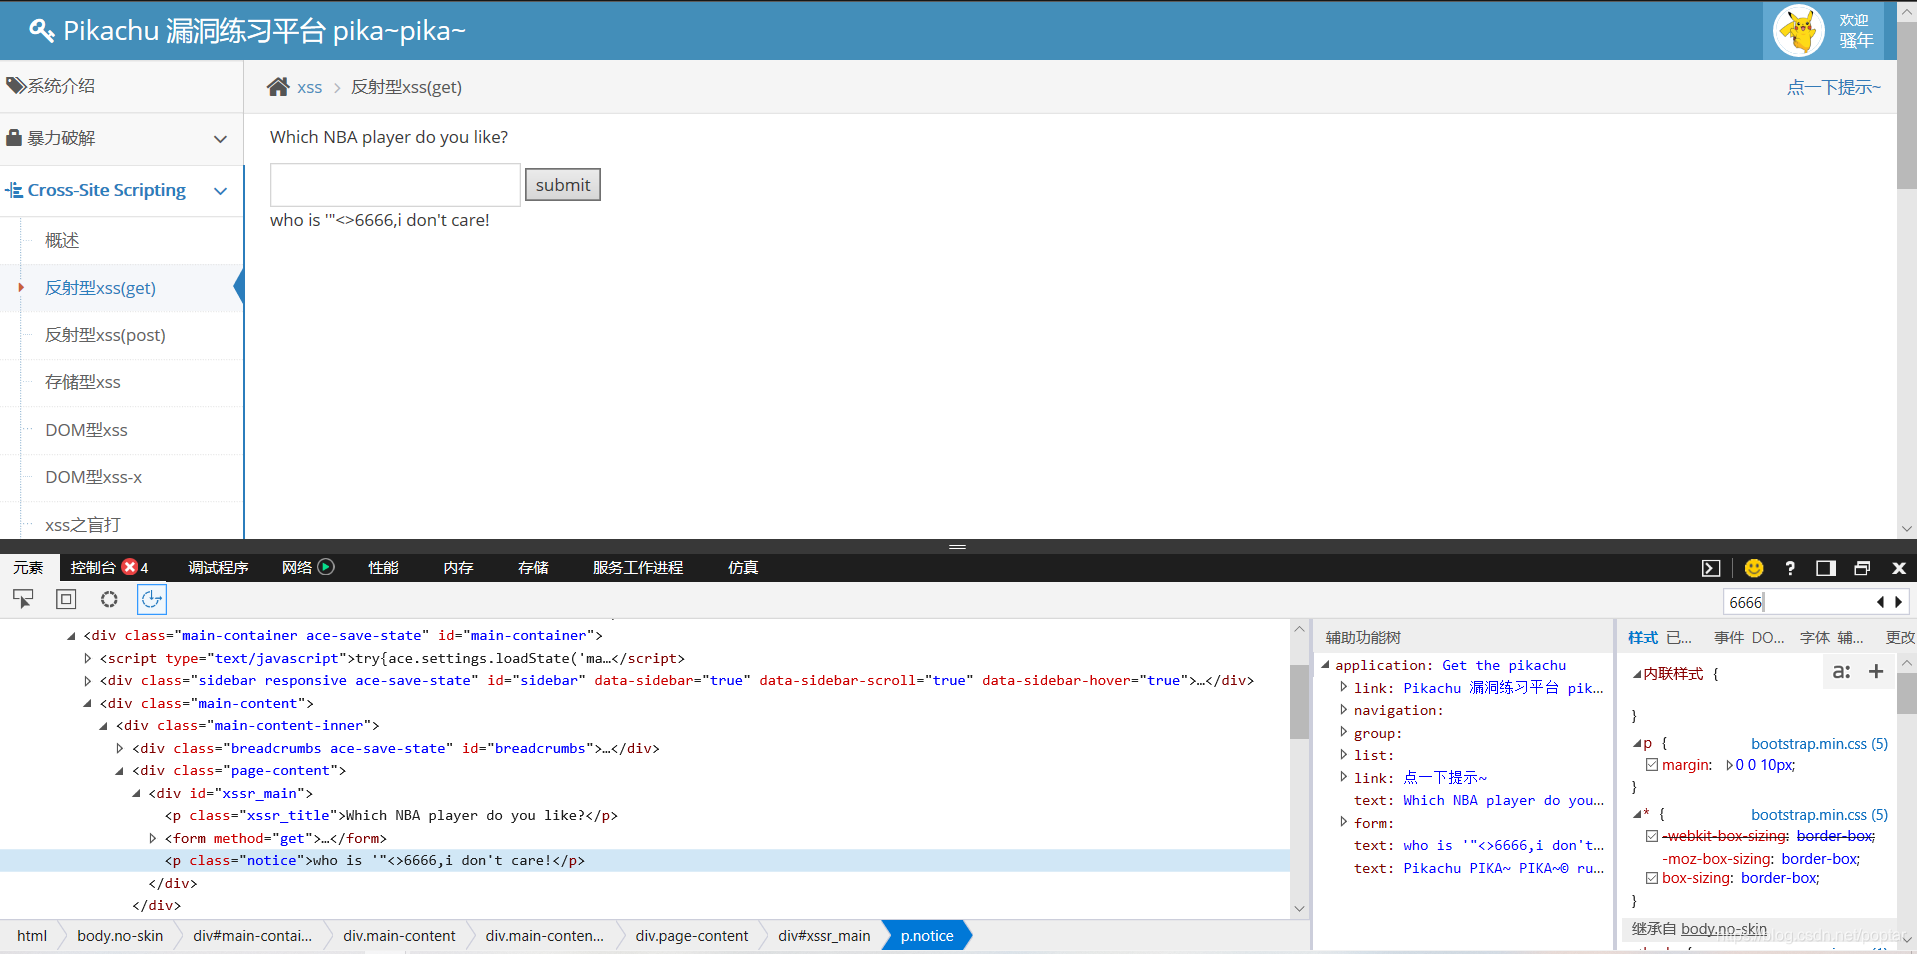This screenshot has height=954, width=1917.
Task: Go to next search match arrow
Action: [x=1898, y=602]
